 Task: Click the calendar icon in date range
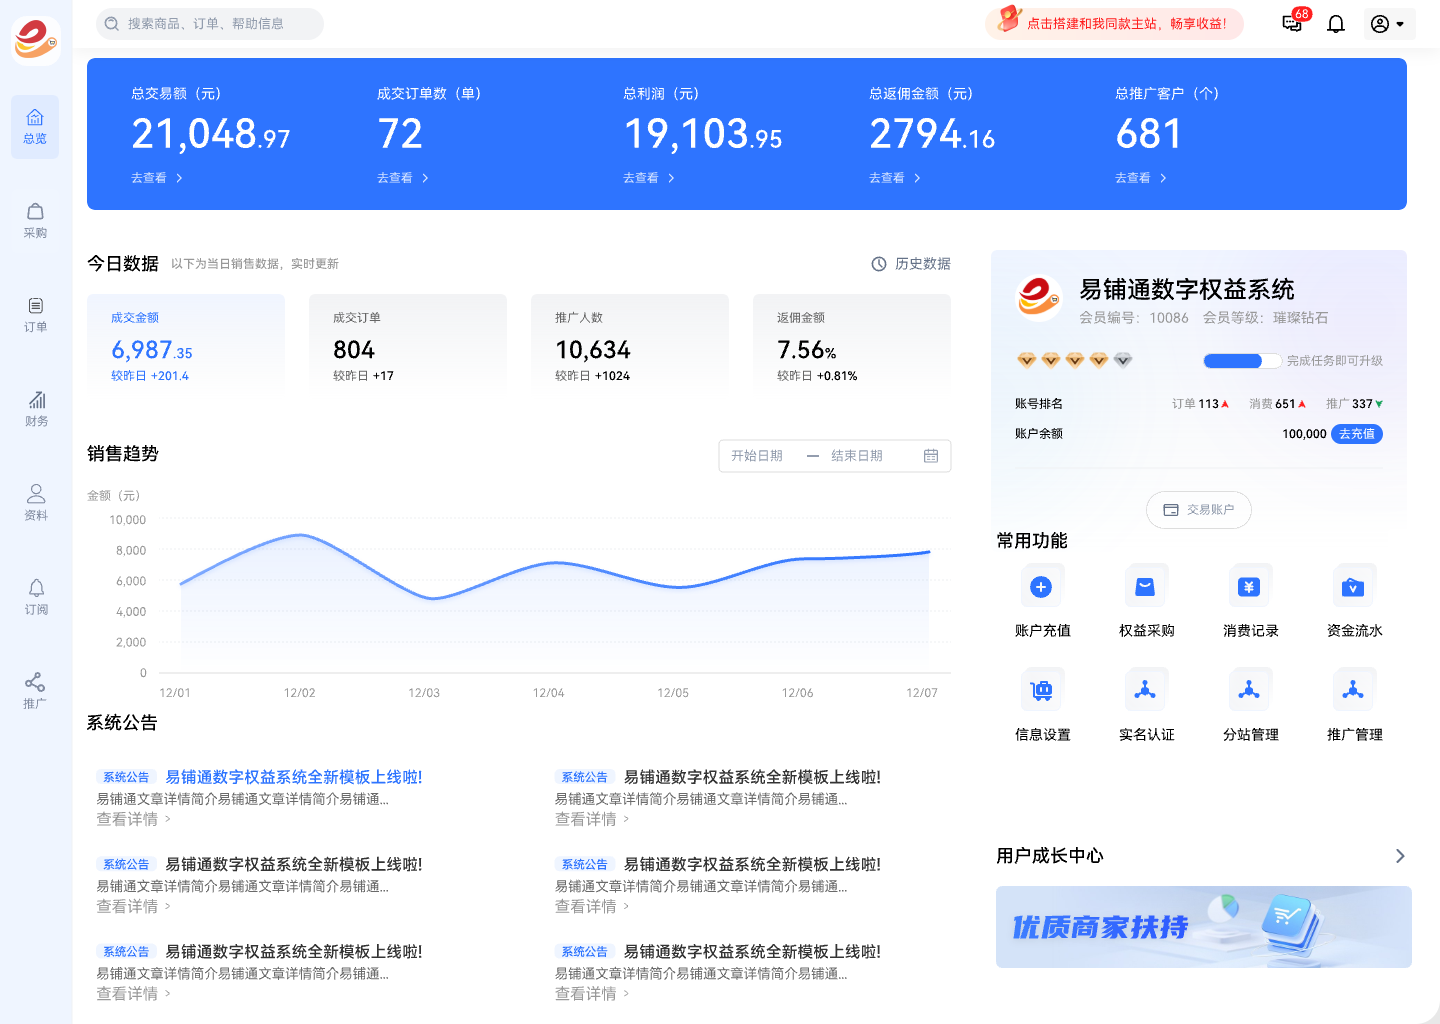(931, 456)
